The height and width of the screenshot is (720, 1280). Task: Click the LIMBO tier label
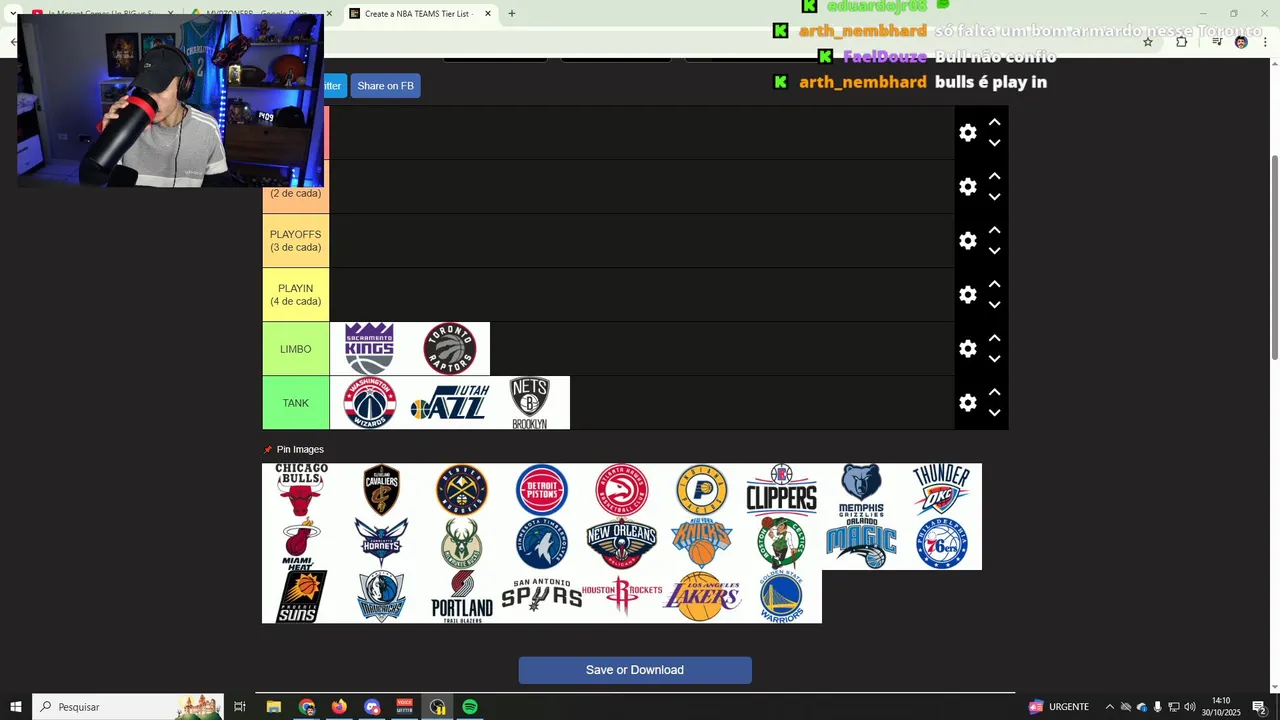[x=296, y=349]
